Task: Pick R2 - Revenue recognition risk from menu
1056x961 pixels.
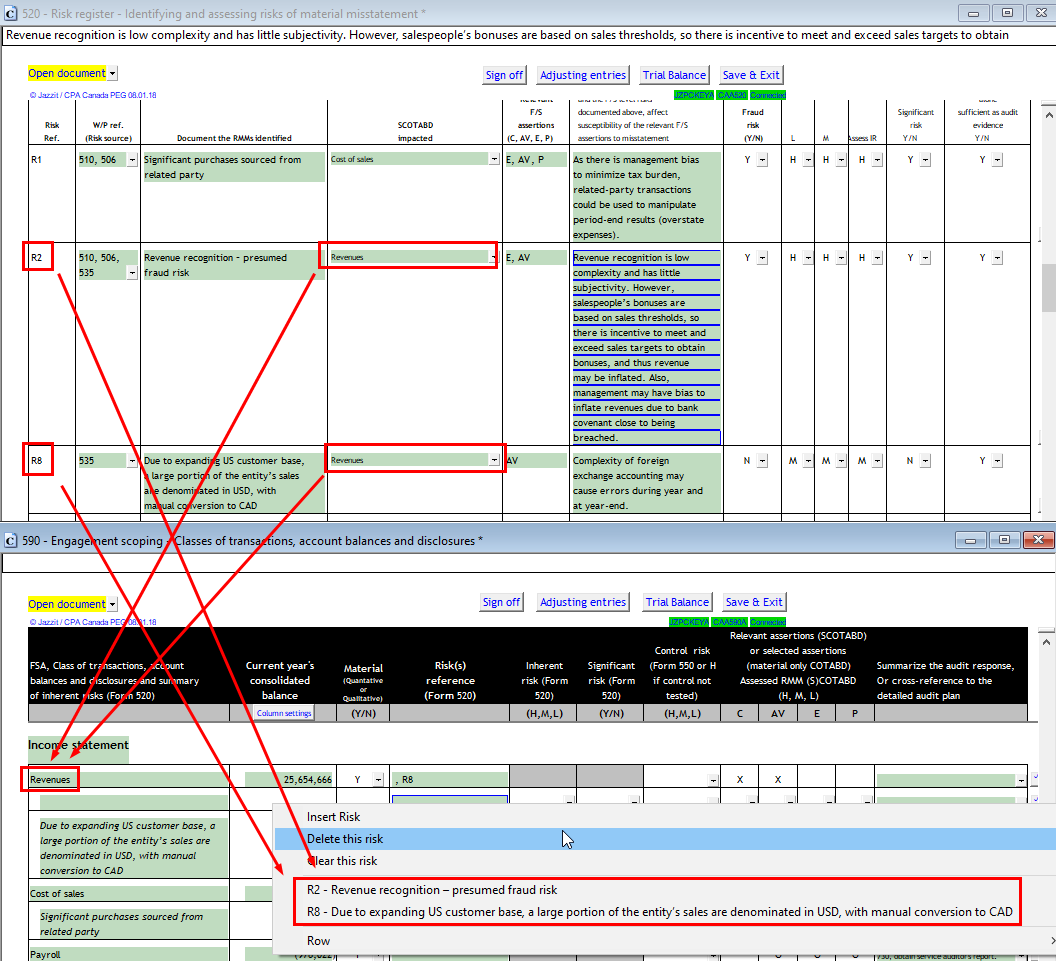Action: tap(431, 890)
